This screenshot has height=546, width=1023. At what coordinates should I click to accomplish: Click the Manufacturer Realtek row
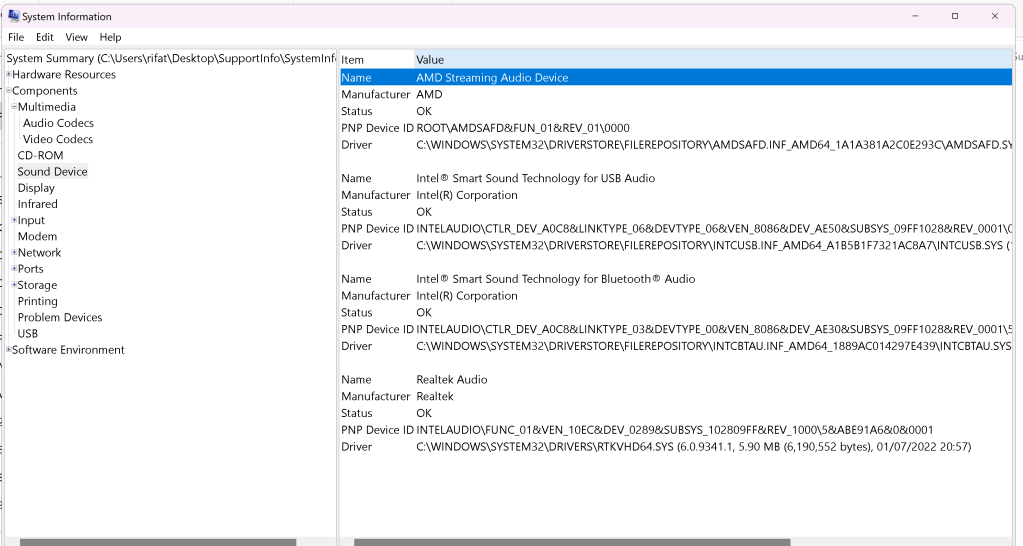(x=676, y=396)
